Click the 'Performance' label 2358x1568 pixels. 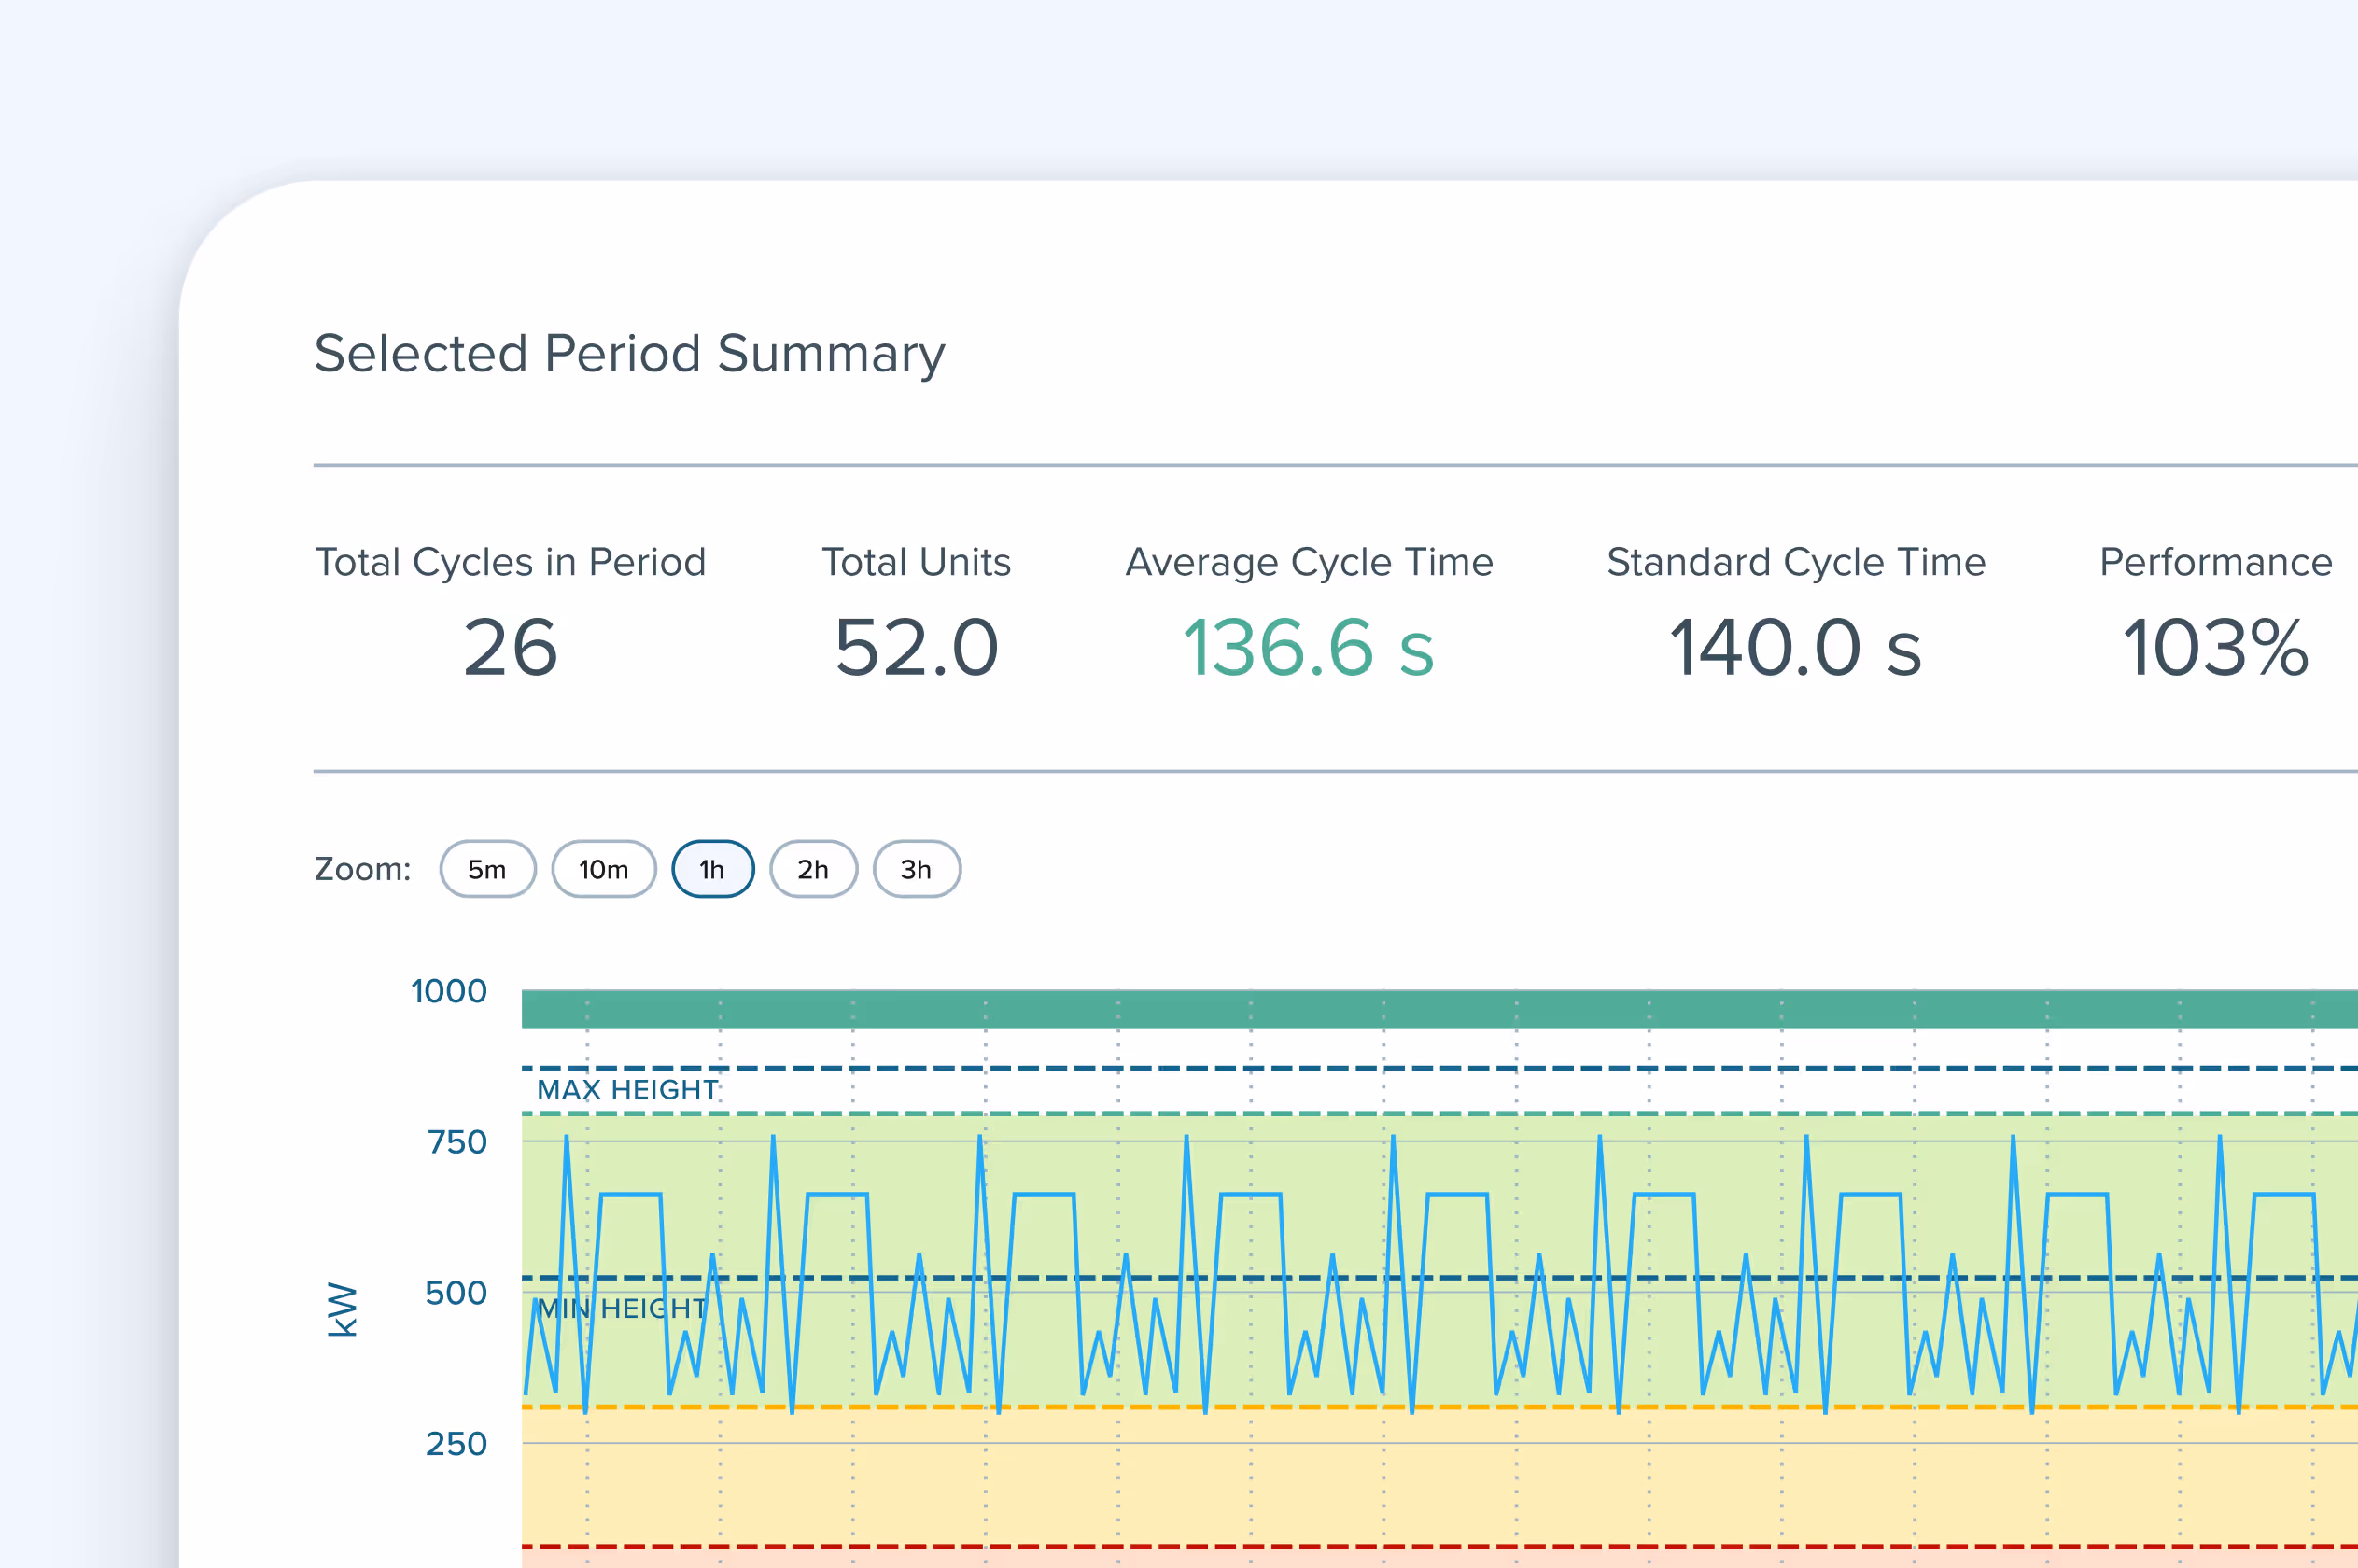(2216, 562)
